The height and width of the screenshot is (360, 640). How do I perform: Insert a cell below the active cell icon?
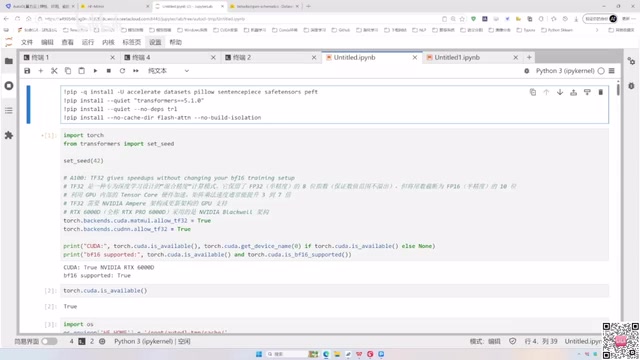[x=587, y=93]
